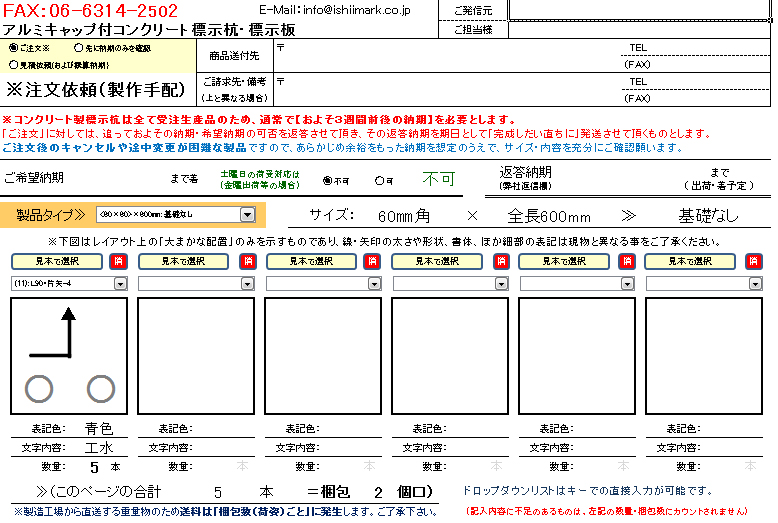Click the red 消 clear button for first column
This screenshot has width=778, height=523.
click(x=120, y=261)
